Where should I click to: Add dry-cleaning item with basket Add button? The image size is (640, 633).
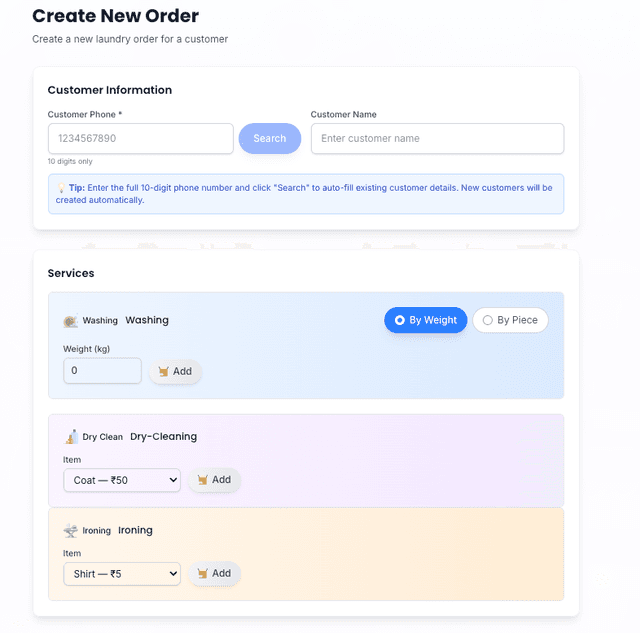[214, 480]
